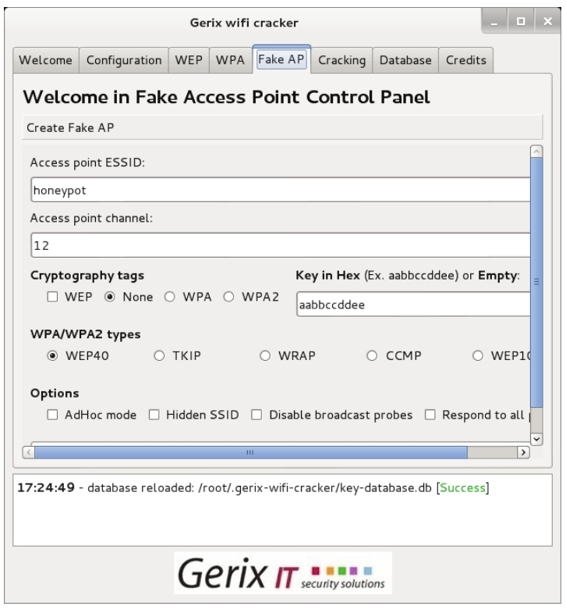Click the Options heading
The height and width of the screenshot is (610, 566).
pos(54,393)
